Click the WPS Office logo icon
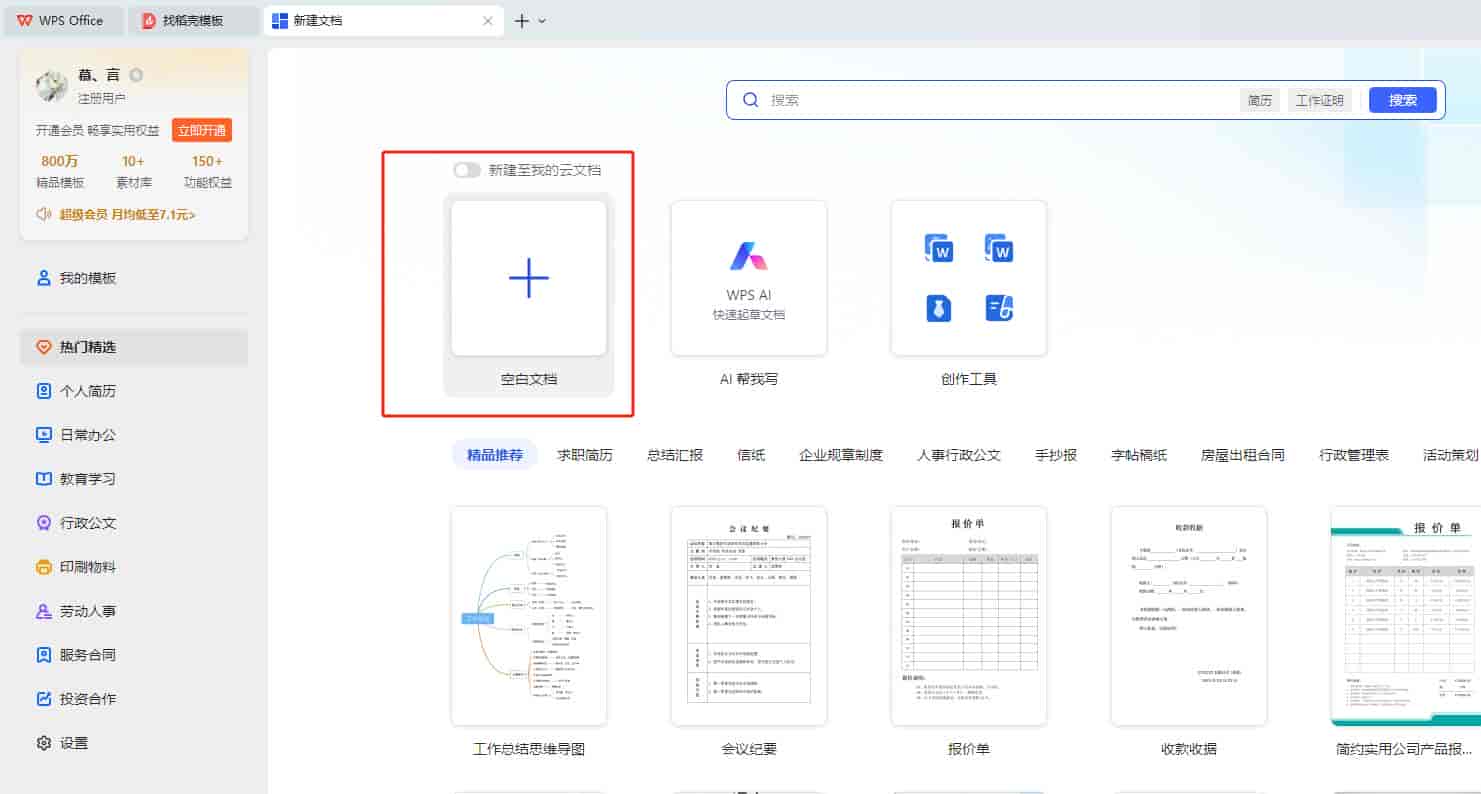The width and height of the screenshot is (1481, 794). click(24, 20)
